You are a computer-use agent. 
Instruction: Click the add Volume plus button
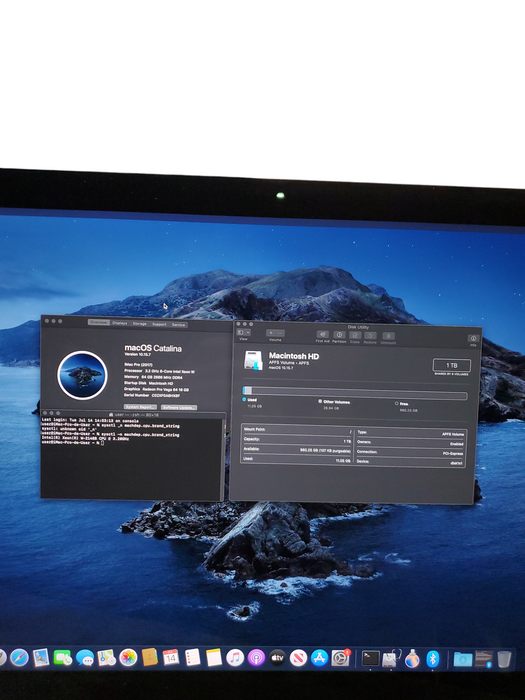point(271,333)
